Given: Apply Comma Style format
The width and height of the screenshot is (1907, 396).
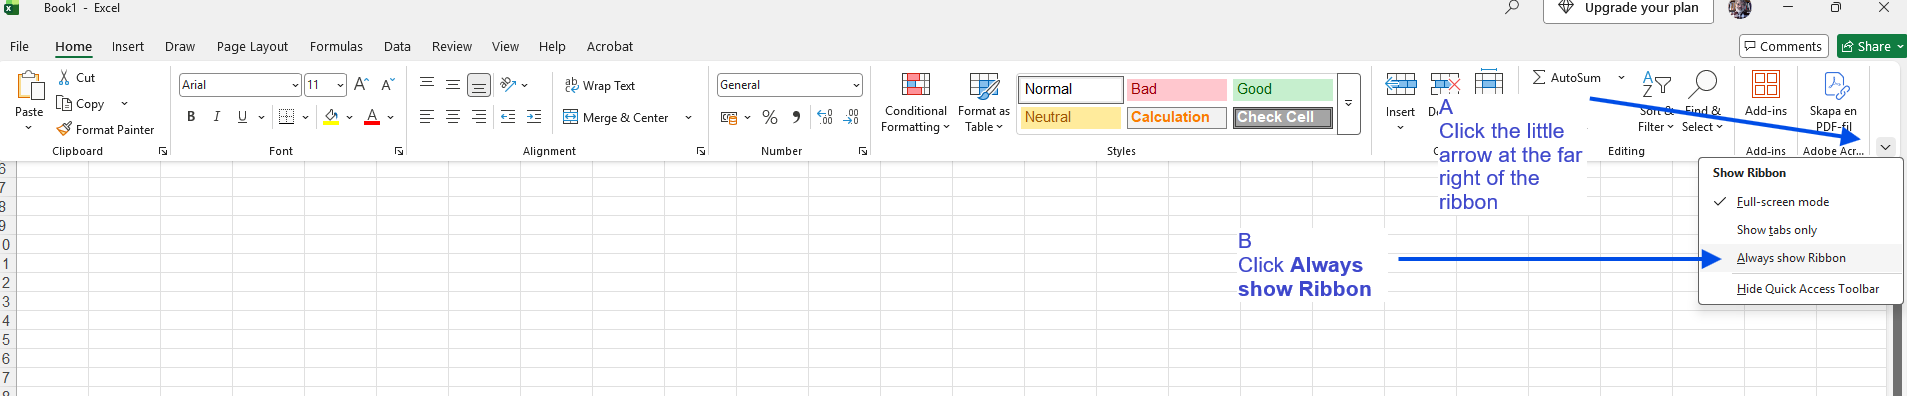Looking at the screenshot, I should pos(796,117).
